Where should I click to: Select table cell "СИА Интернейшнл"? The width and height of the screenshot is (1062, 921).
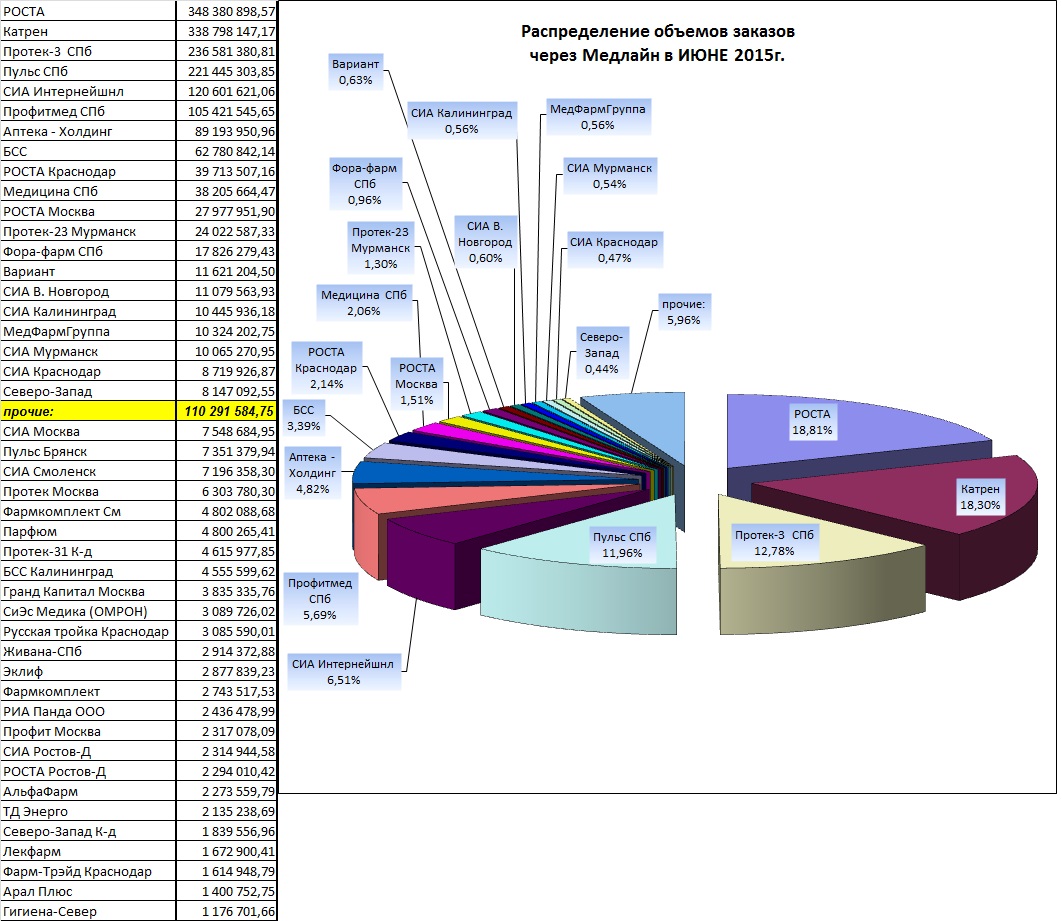(88, 91)
